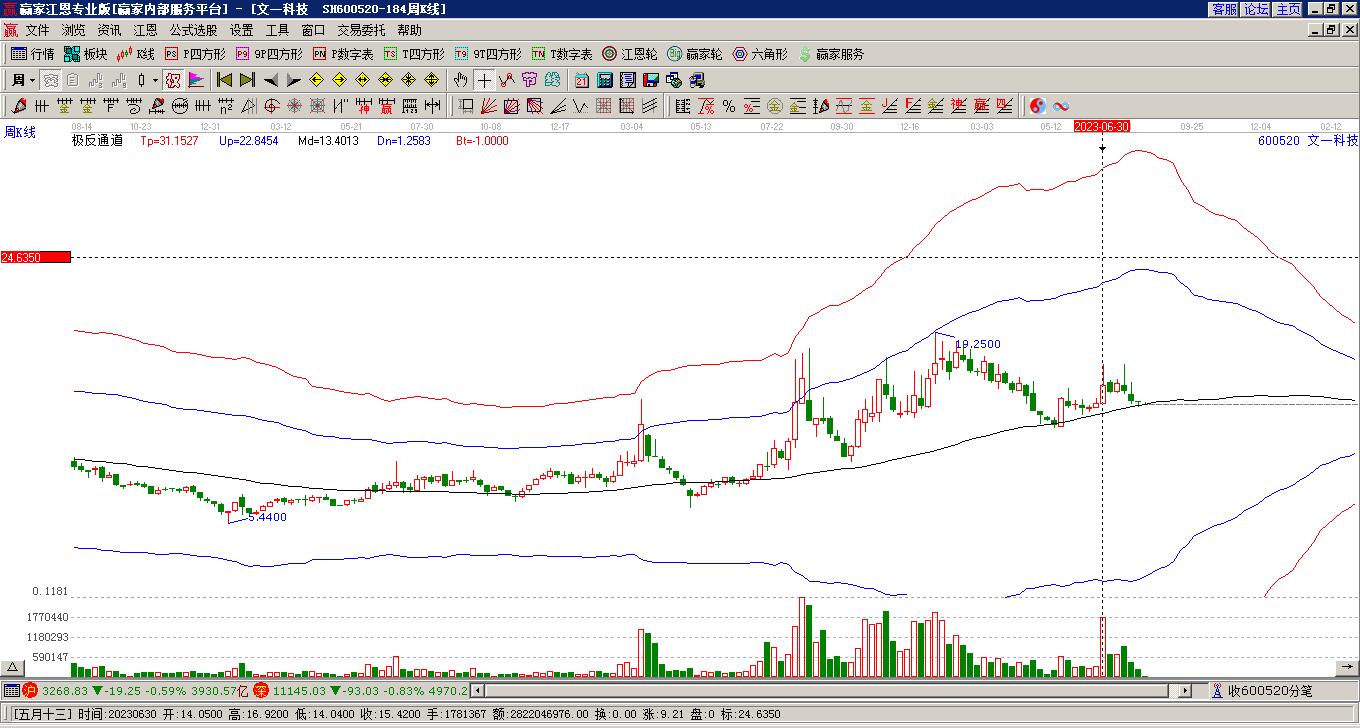The height and width of the screenshot is (728, 1360).
Task: Click the red-blue yin-yang icon
Action: 1038,106
